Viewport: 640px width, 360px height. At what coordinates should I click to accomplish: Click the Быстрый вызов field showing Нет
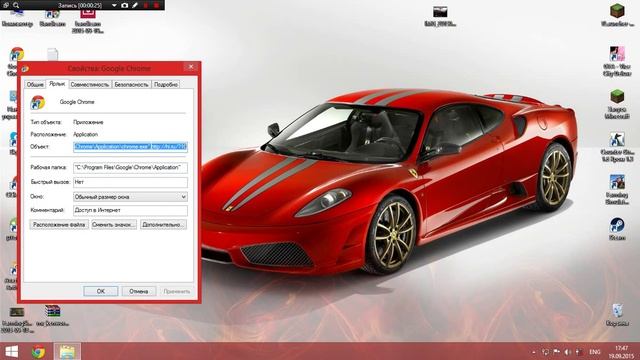(130, 182)
